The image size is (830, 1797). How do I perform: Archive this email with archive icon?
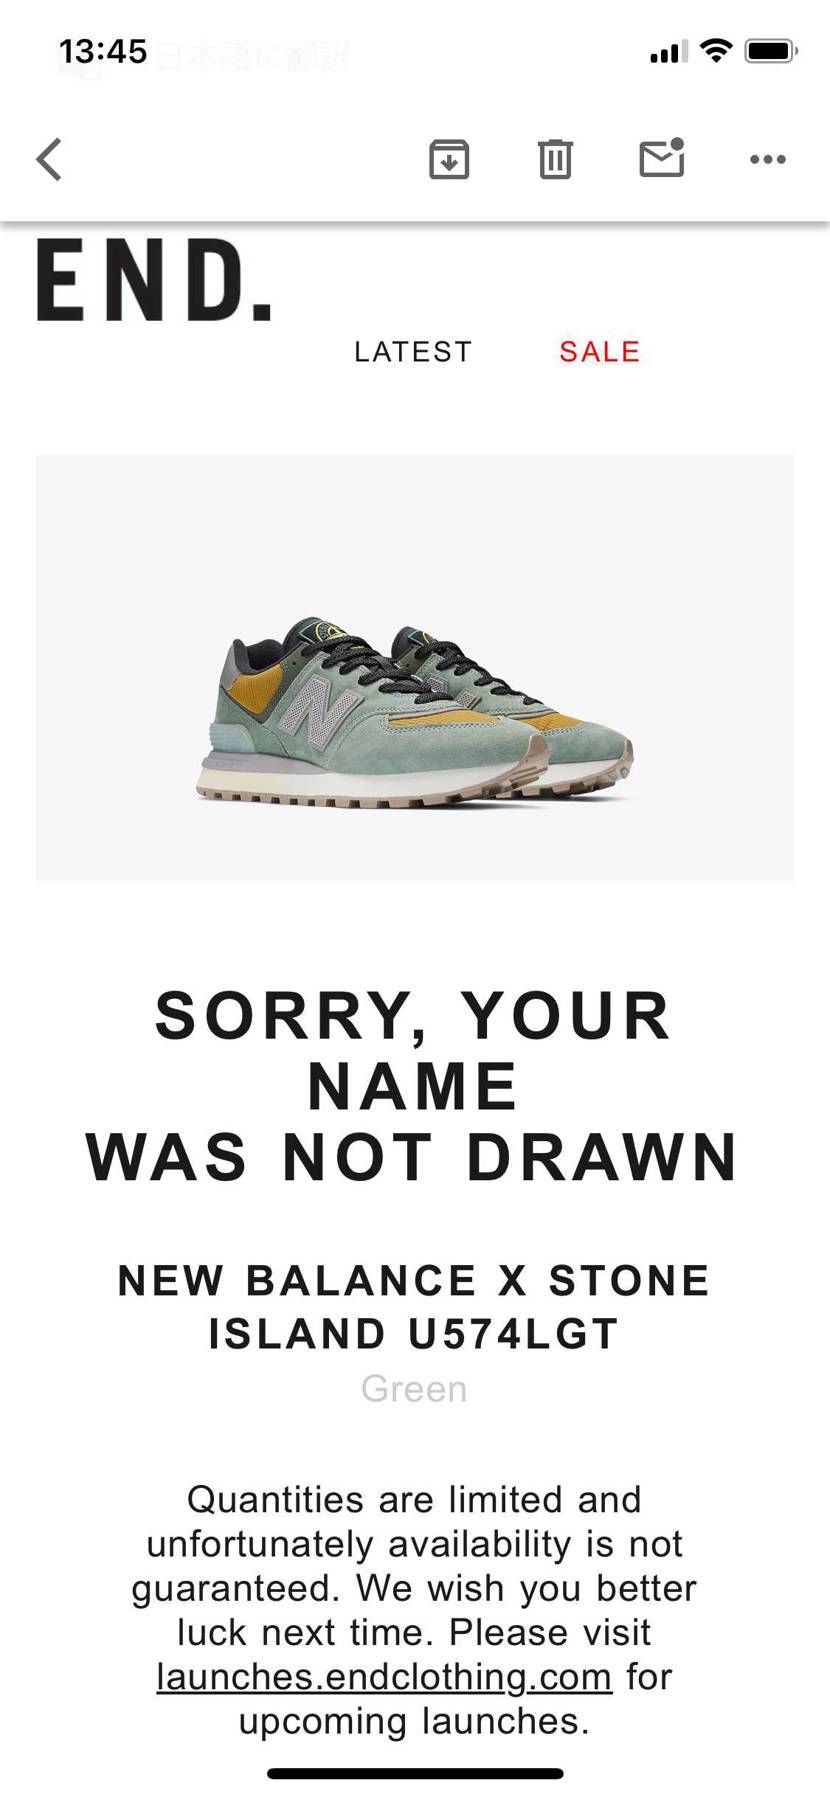pyautogui.click(x=449, y=159)
